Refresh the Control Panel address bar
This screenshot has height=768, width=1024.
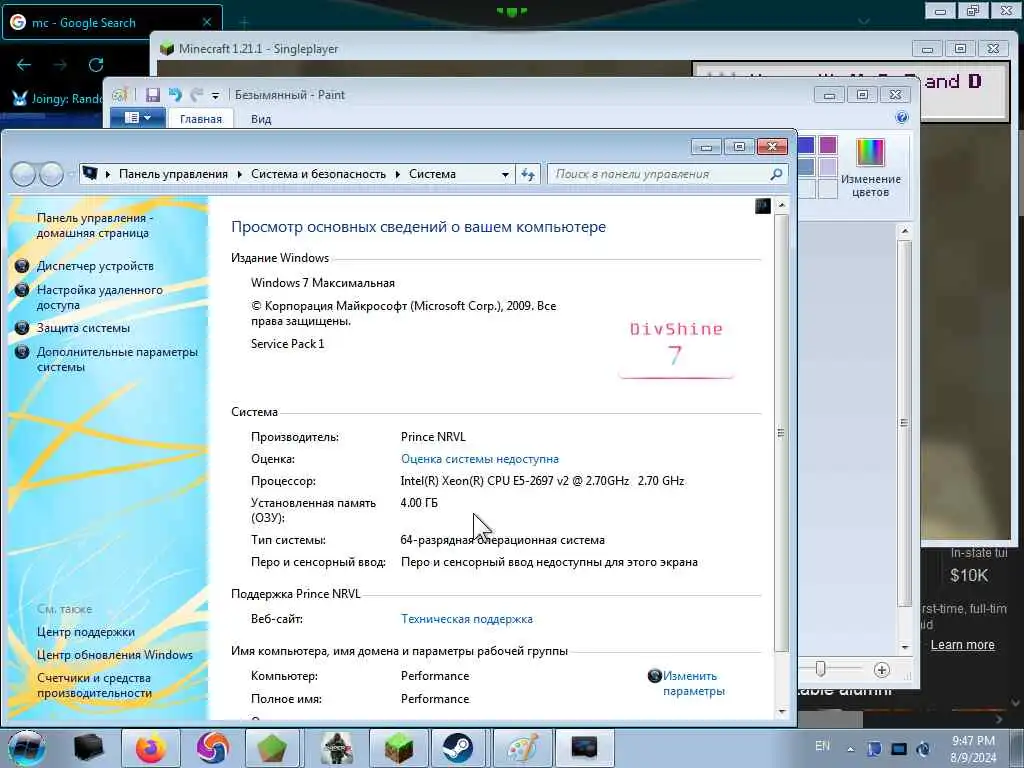[x=528, y=174]
